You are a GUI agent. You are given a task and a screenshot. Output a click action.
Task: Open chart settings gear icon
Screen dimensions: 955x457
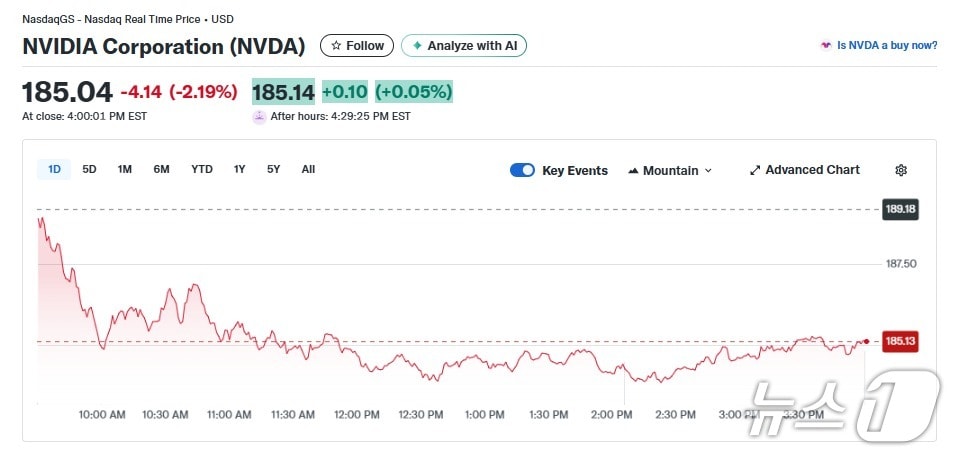pyautogui.click(x=901, y=170)
